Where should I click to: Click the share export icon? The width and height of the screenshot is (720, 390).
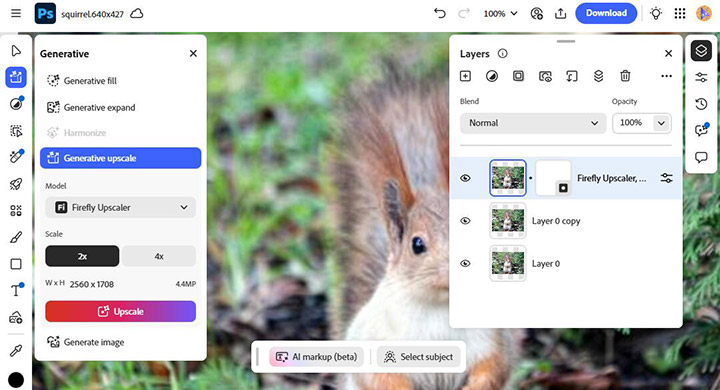(560, 14)
